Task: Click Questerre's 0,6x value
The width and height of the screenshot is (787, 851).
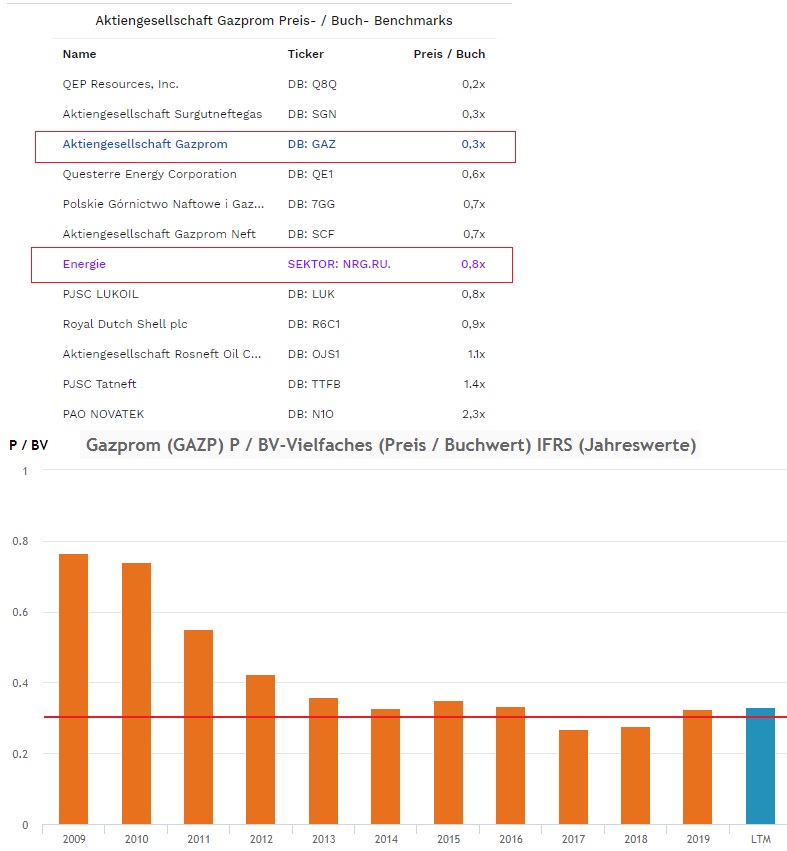Action: 473,174
